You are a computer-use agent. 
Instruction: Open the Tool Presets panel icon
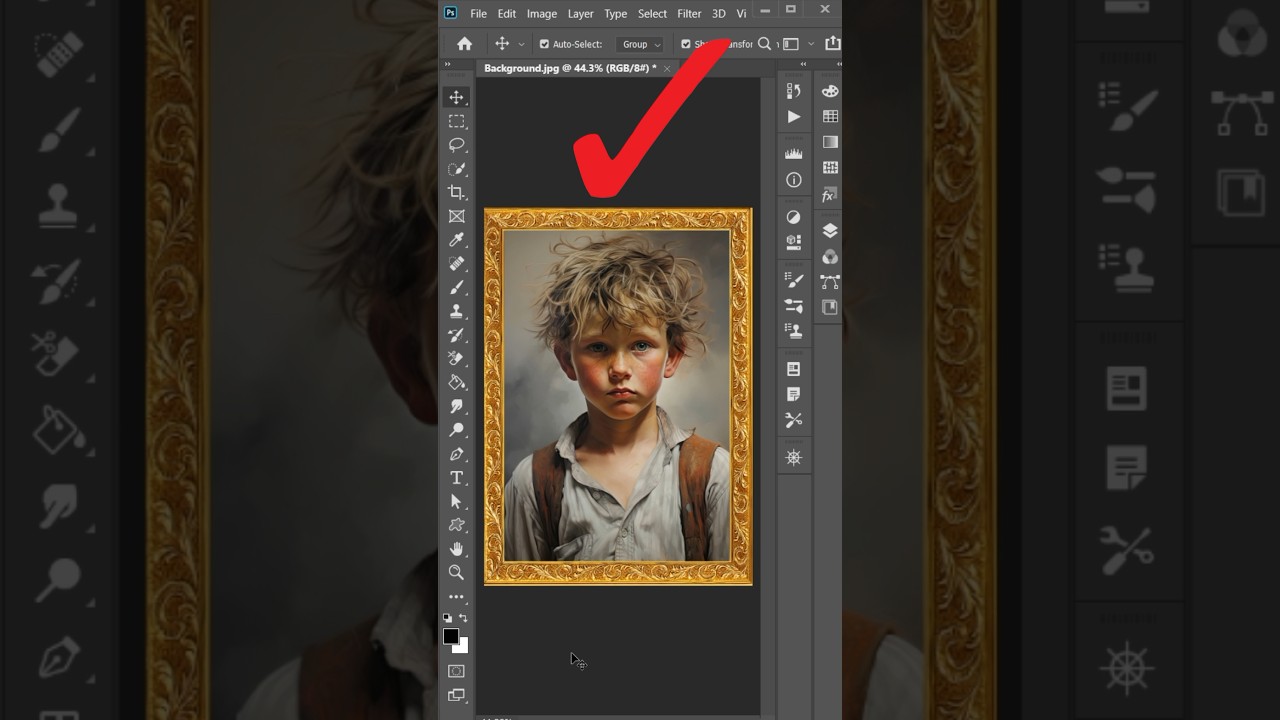pyautogui.click(x=794, y=421)
